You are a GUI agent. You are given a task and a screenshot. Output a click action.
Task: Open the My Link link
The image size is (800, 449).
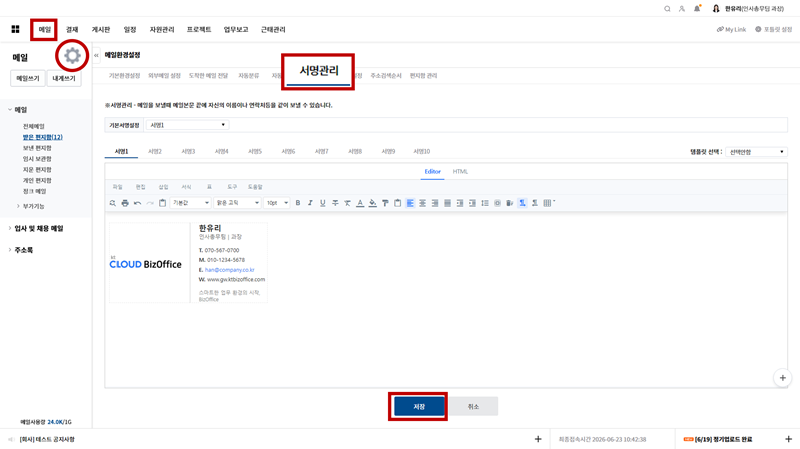point(731,30)
